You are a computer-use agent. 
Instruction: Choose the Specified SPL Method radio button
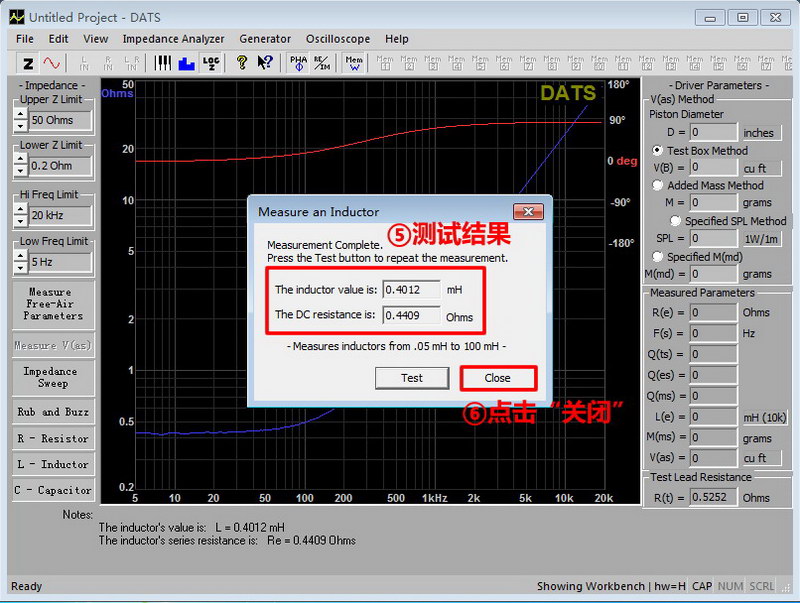pyautogui.click(x=676, y=221)
